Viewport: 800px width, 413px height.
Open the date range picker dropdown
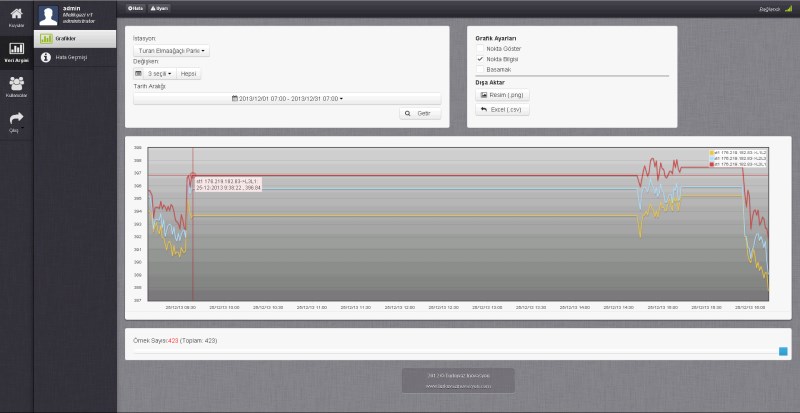click(287, 99)
